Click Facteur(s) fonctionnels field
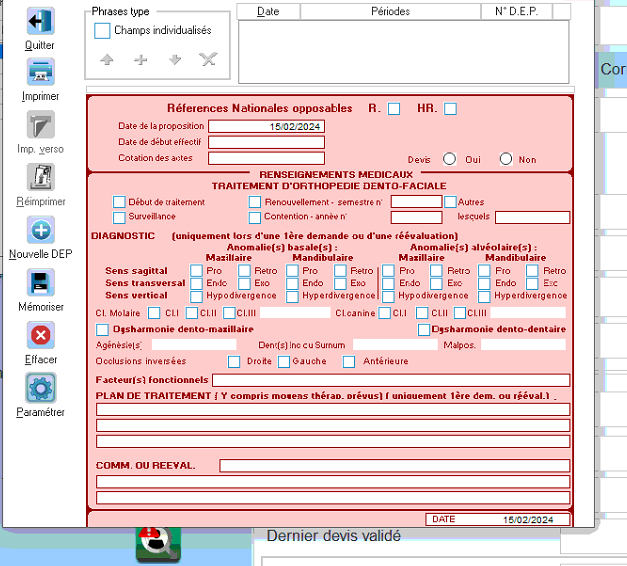Screen dimensions: 627x566 (391, 380)
